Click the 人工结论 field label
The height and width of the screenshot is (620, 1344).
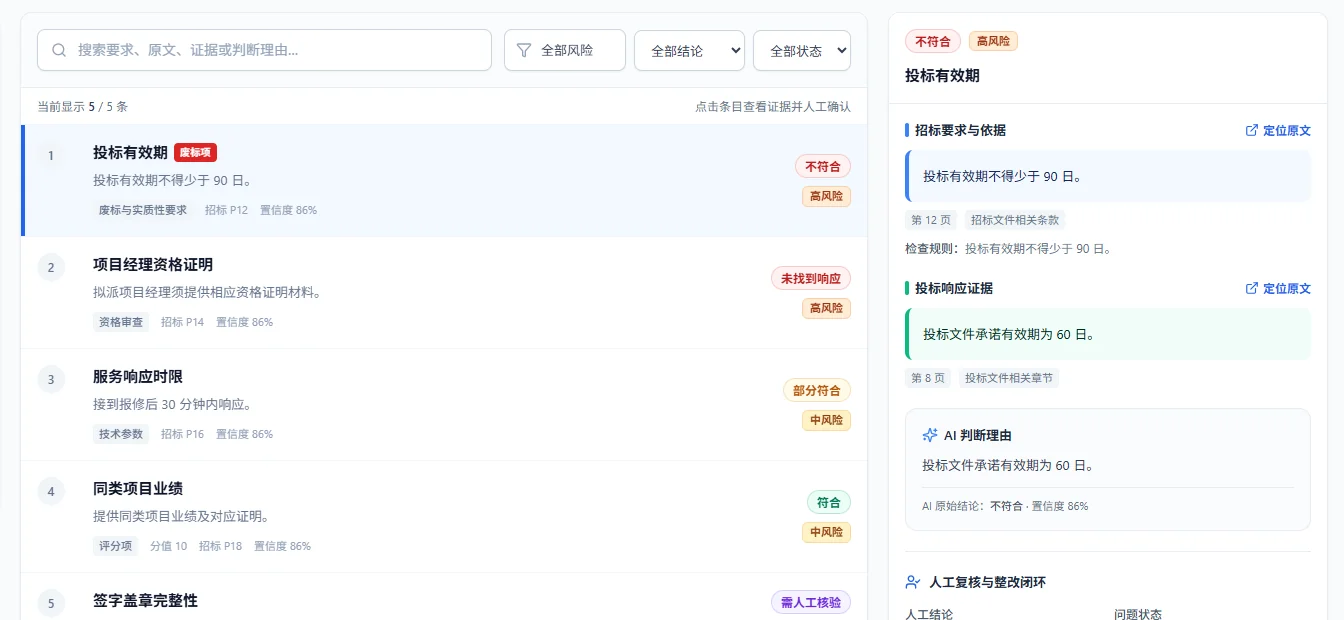[x=929, y=613]
